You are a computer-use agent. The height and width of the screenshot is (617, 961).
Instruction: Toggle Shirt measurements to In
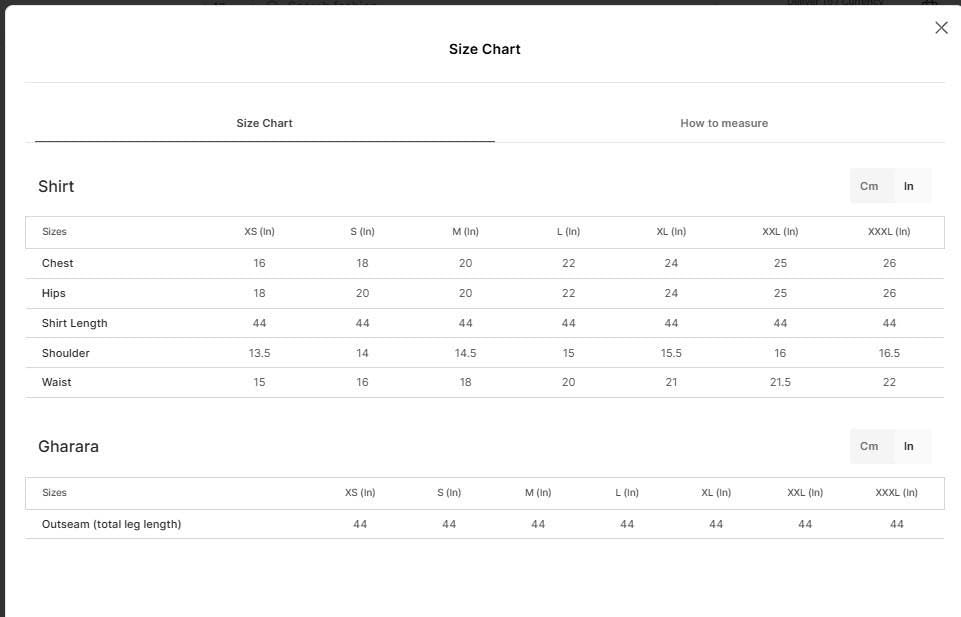pyautogui.click(x=909, y=186)
